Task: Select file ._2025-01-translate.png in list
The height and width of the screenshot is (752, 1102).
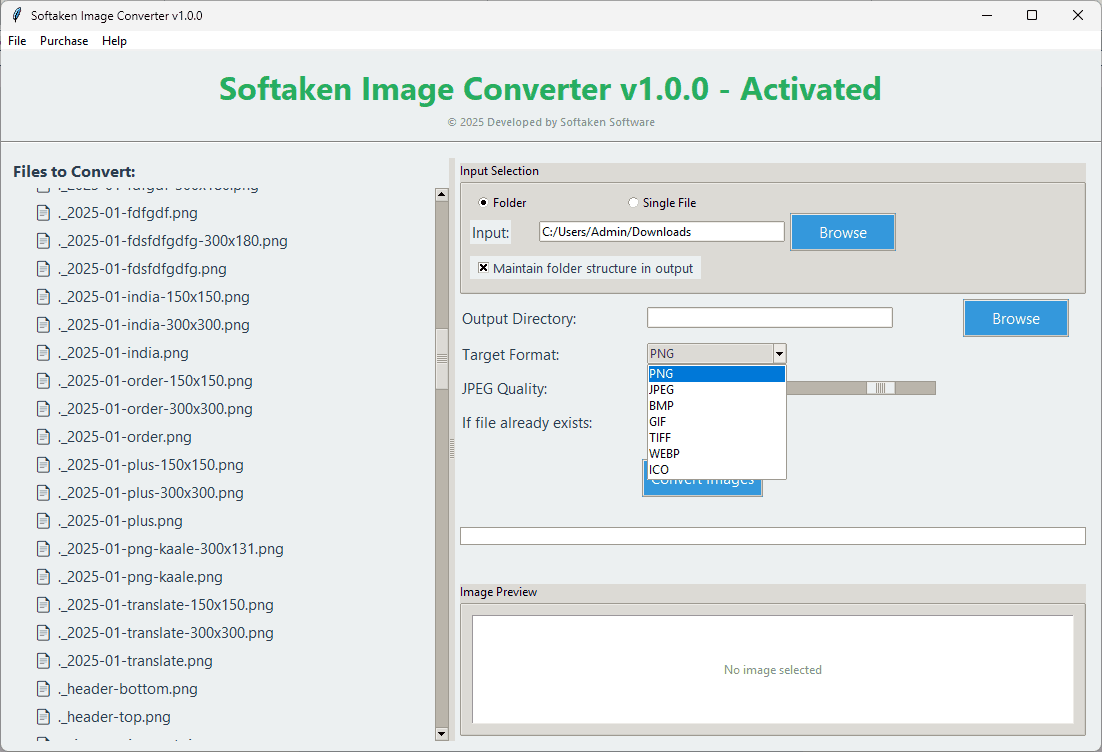Action: click(x=136, y=661)
